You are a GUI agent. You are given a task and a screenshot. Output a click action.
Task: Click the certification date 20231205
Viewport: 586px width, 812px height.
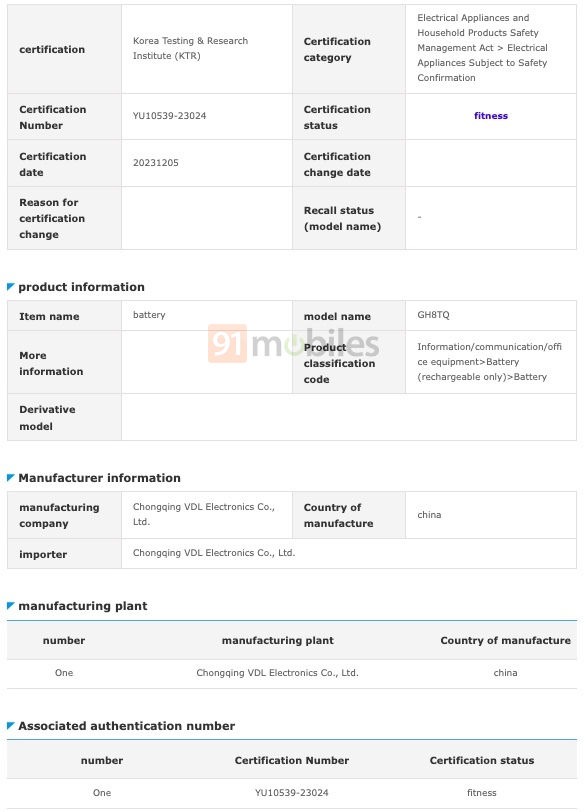[156, 163]
